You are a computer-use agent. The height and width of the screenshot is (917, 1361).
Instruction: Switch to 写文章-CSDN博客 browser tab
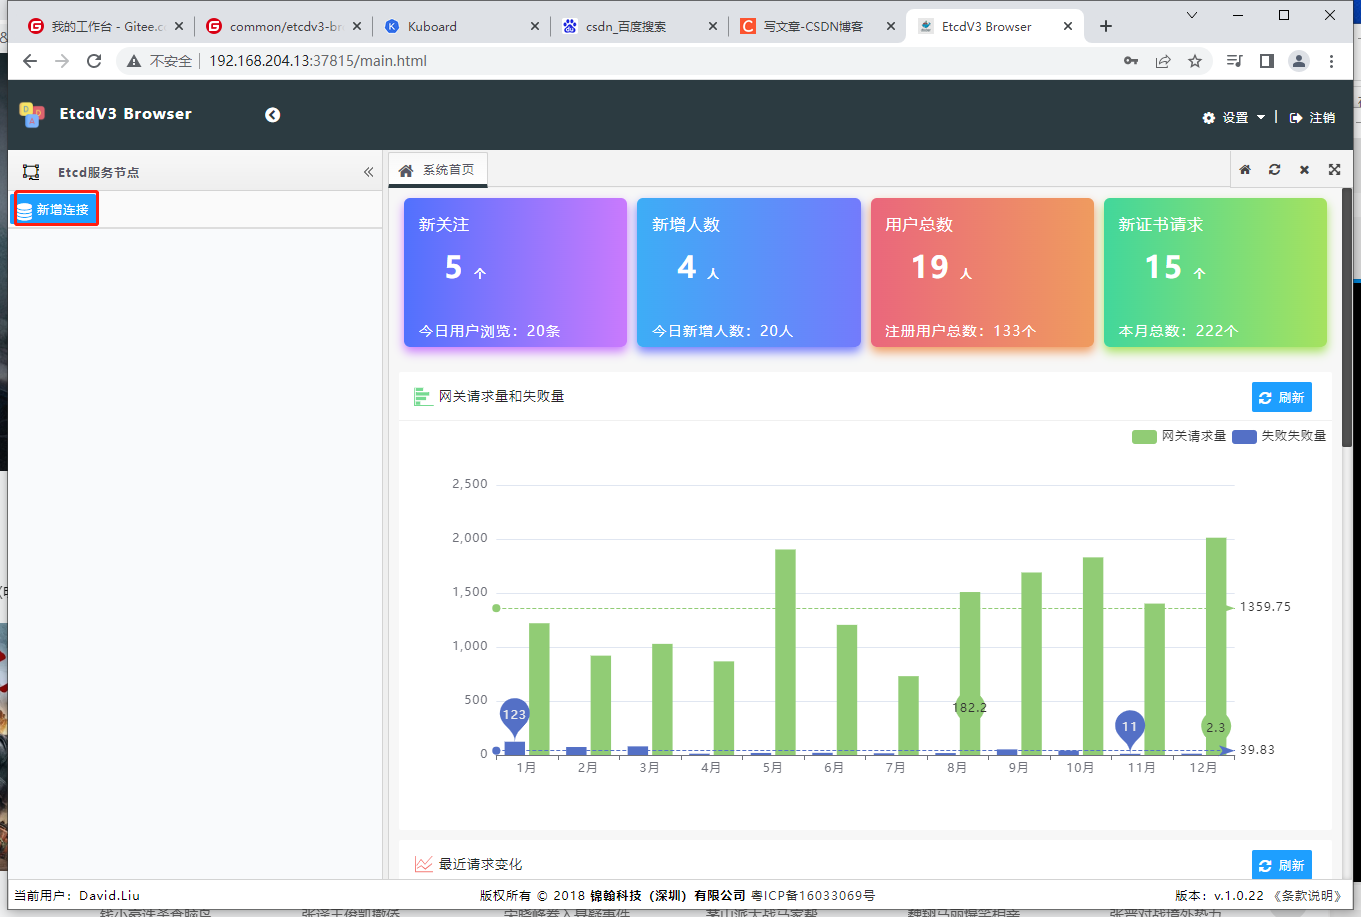point(816,26)
